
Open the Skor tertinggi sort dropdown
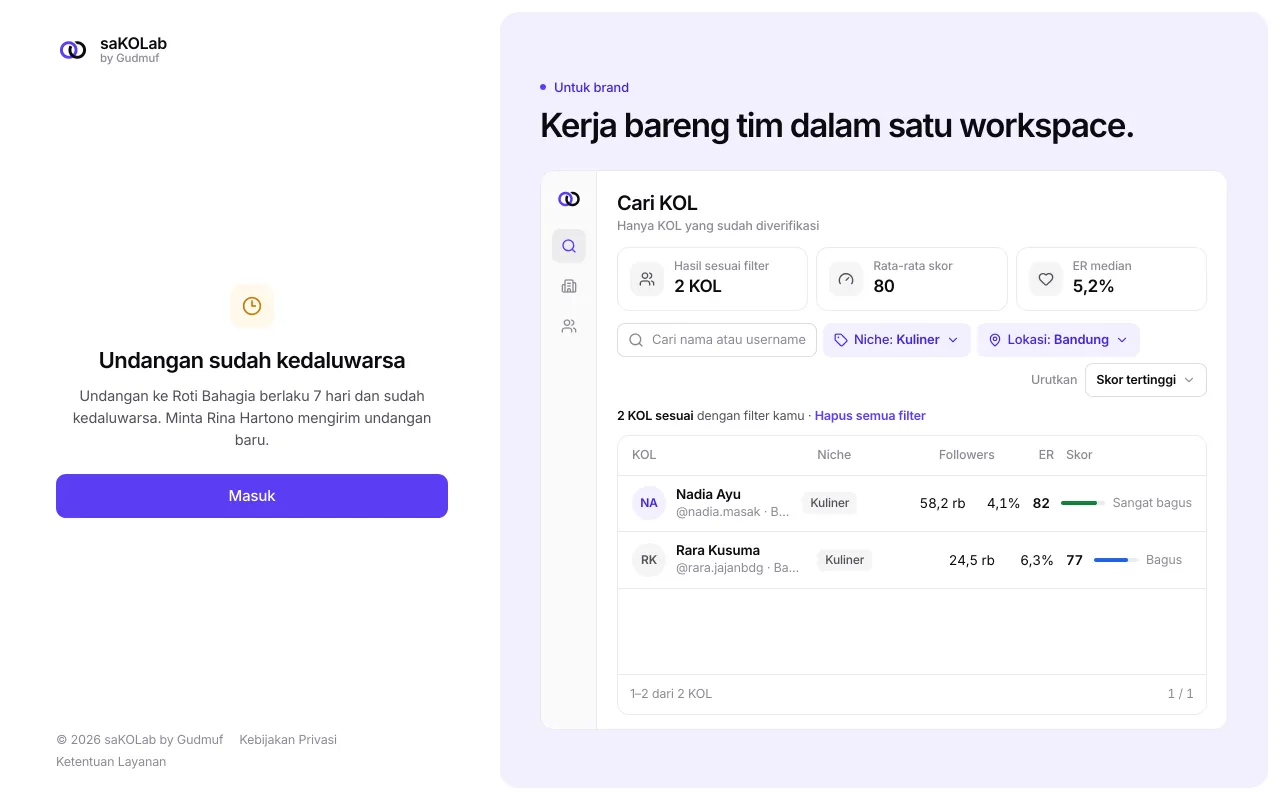(1146, 380)
